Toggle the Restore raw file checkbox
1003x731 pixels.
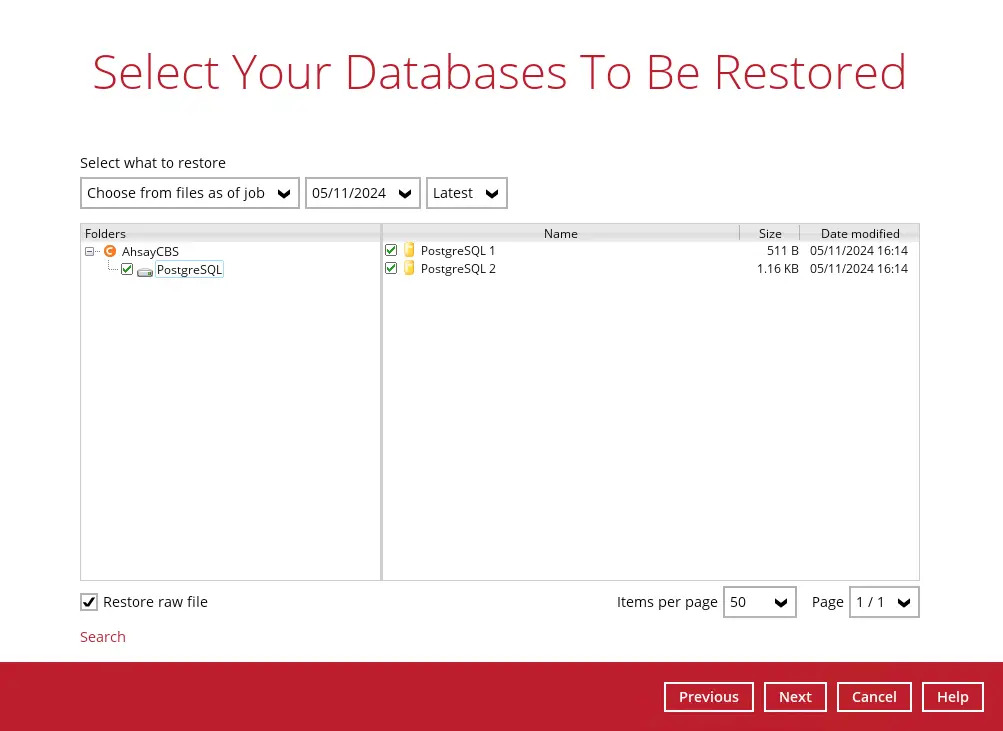tap(90, 602)
